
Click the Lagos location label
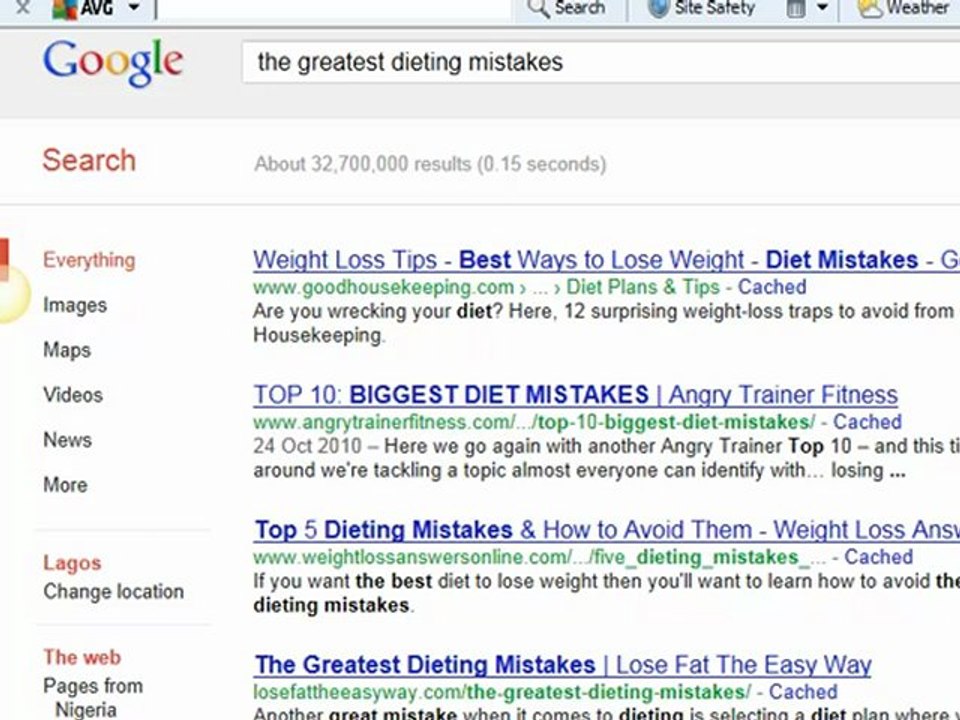72,563
